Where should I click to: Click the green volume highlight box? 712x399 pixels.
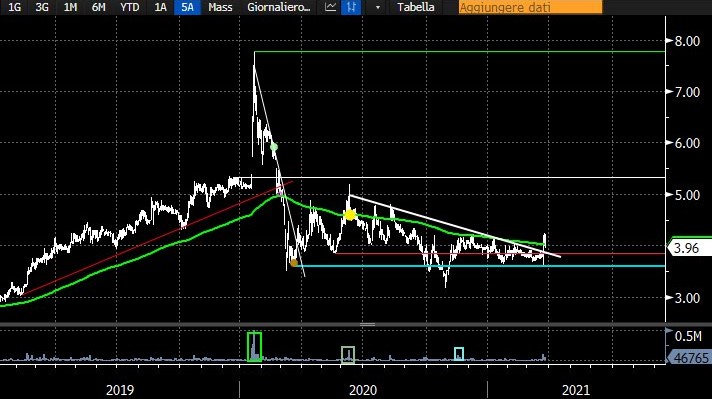click(x=254, y=347)
